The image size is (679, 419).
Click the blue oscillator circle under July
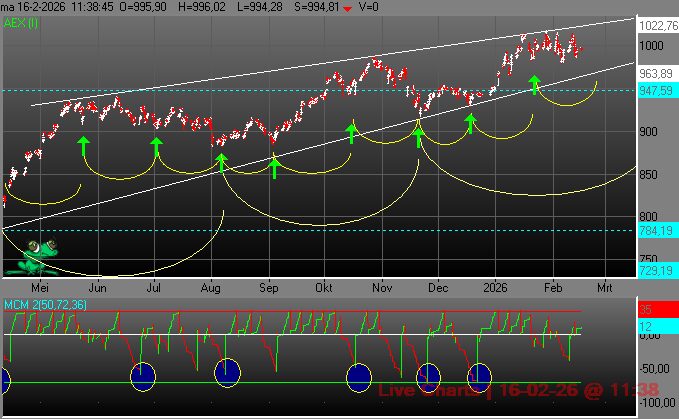coord(144,376)
